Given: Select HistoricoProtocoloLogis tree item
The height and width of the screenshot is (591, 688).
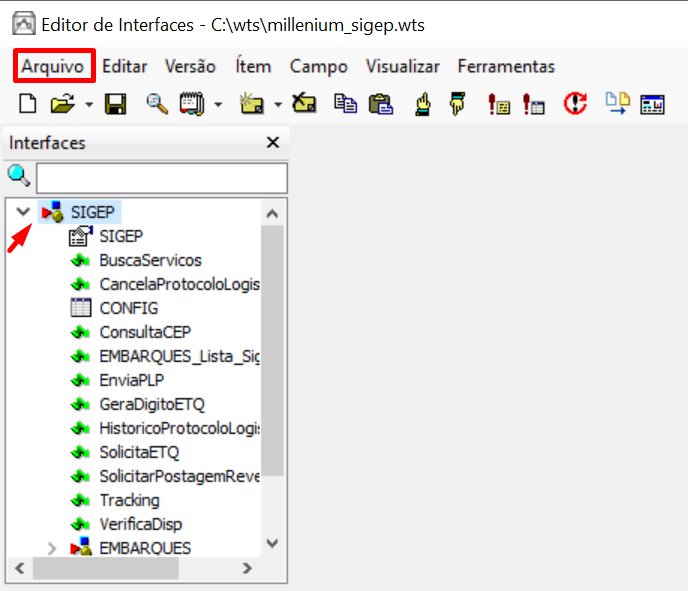Looking at the screenshot, I should pyautogui.click(x=179, y=429).
